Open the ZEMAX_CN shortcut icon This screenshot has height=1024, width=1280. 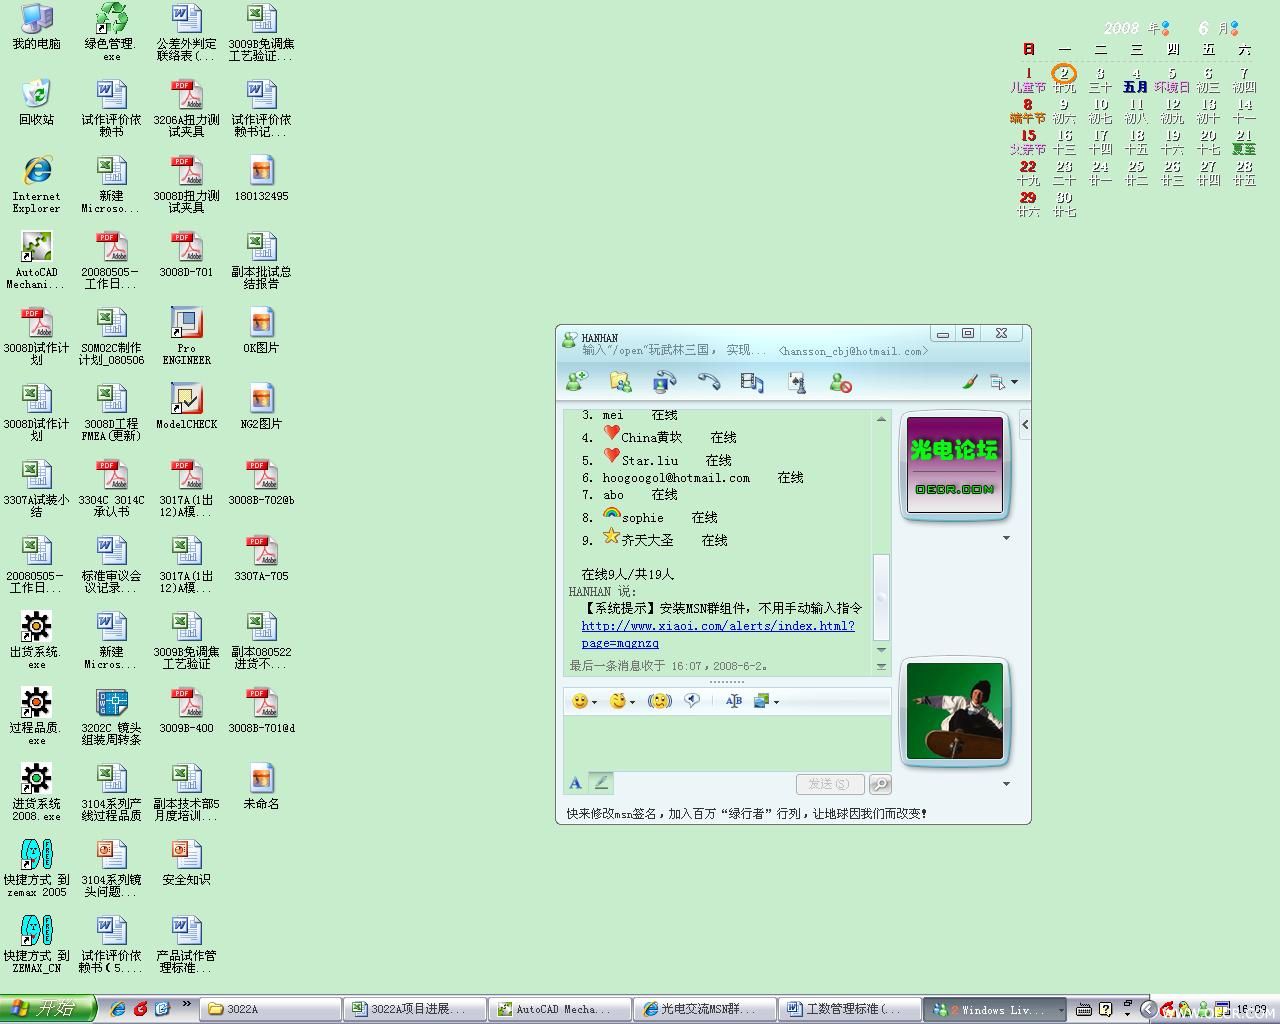[37, 944]
